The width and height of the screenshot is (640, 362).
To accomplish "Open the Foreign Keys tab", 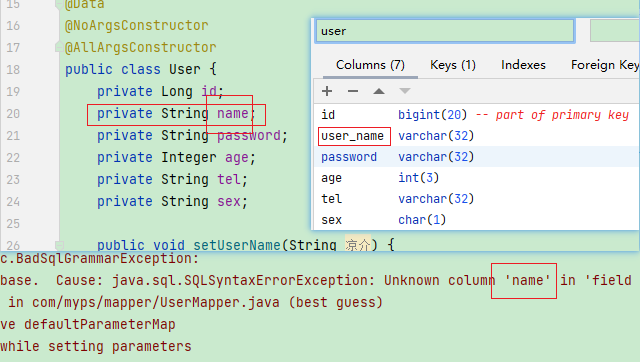I will (x=605, y=65).
